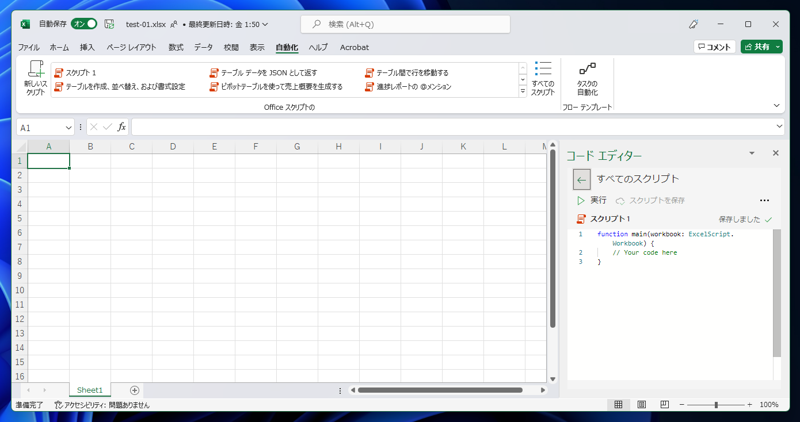Open the コメント button
Screen dimensions: 800x422
click(x=714, y=47)
